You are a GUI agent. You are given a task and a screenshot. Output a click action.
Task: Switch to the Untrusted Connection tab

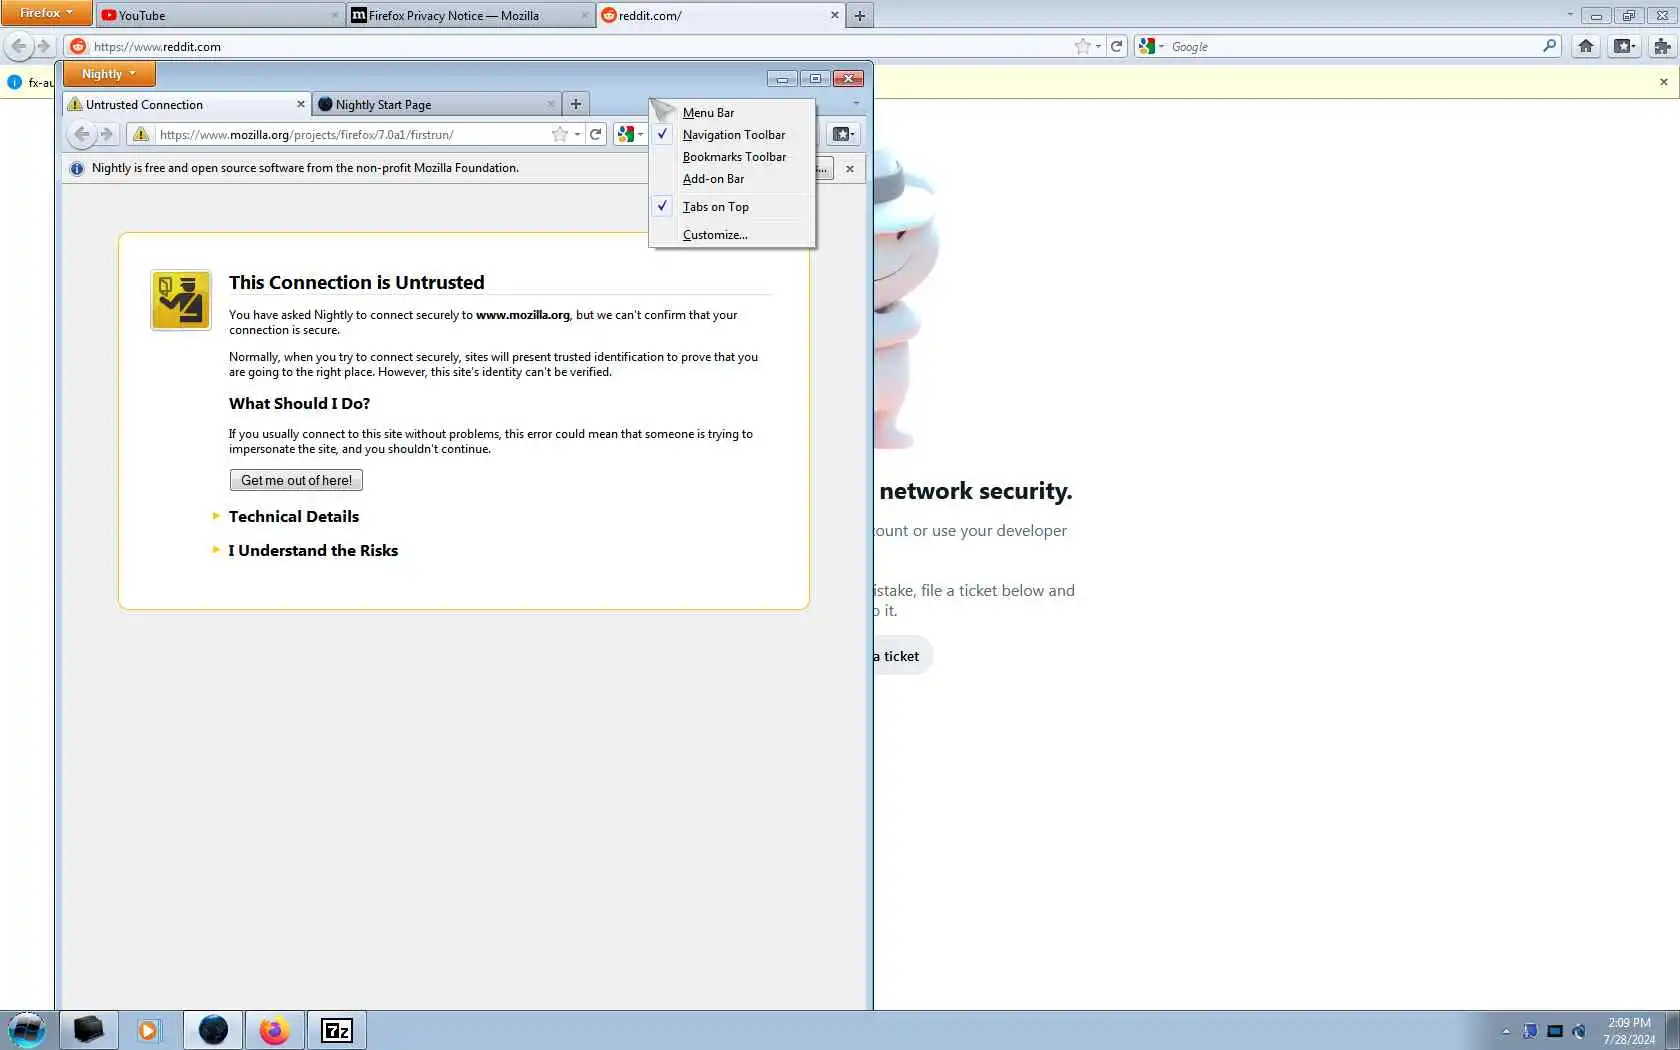[x=187, y=104]
